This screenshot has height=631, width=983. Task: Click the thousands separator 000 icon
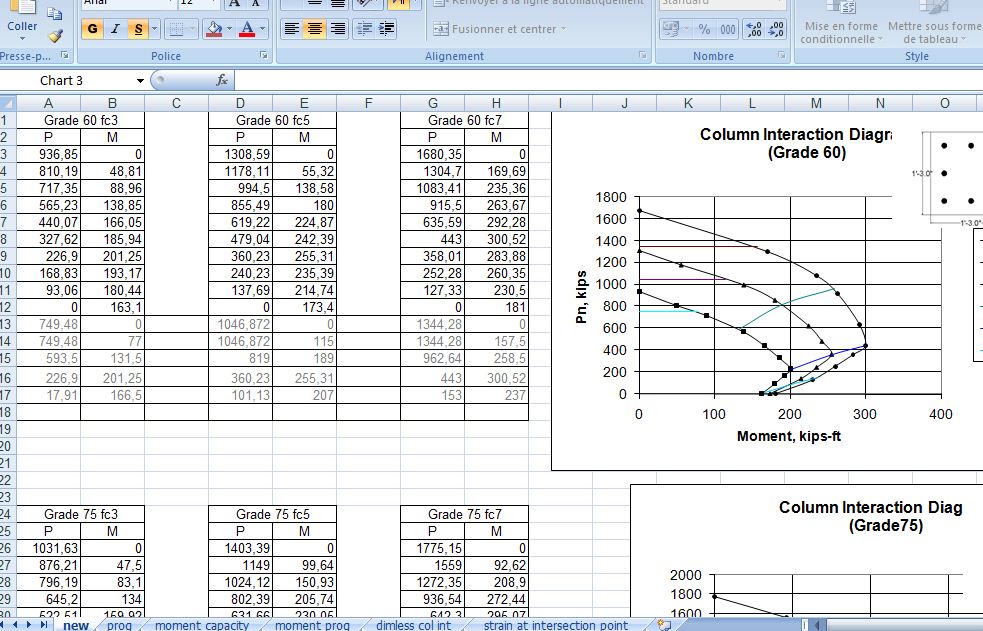(x=728, y=27)
